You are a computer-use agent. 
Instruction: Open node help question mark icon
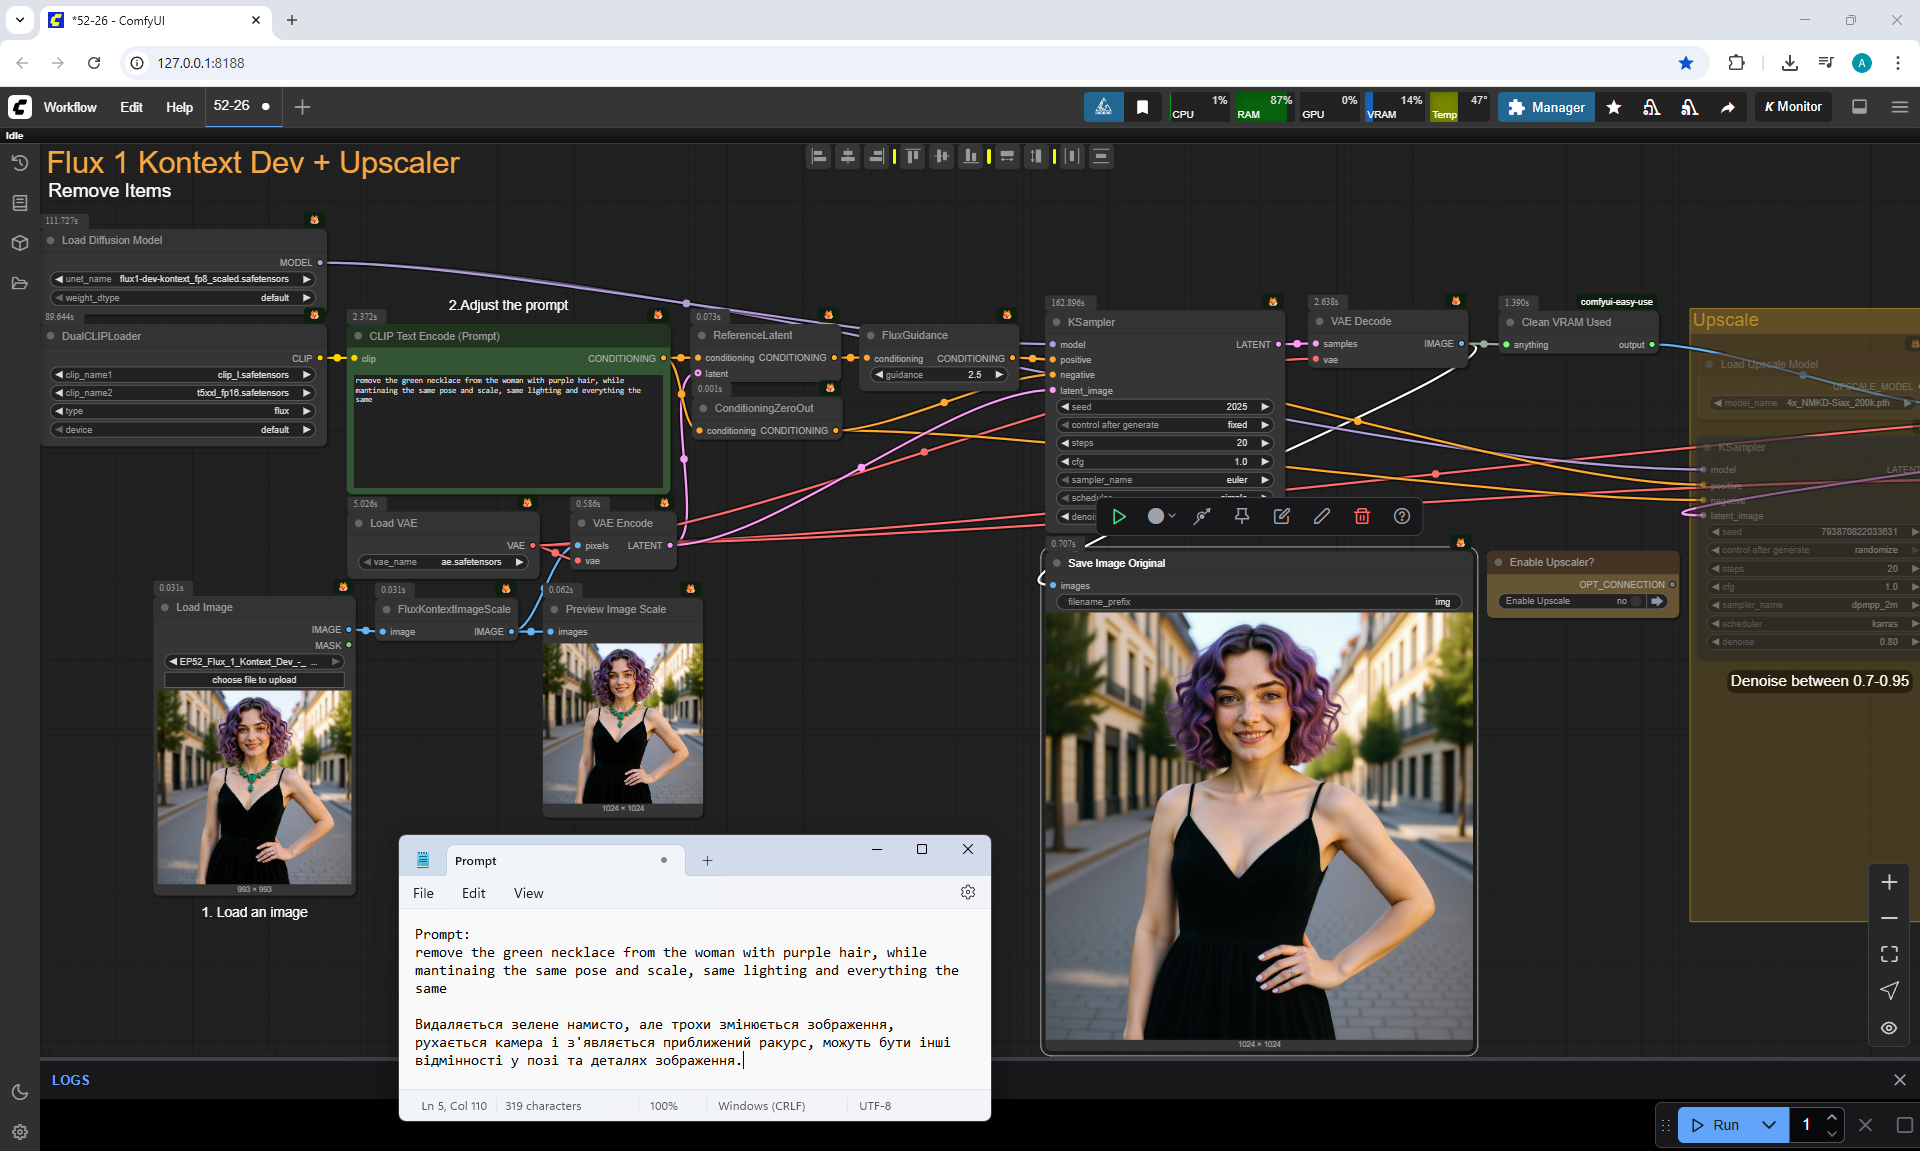[1401, 516]
